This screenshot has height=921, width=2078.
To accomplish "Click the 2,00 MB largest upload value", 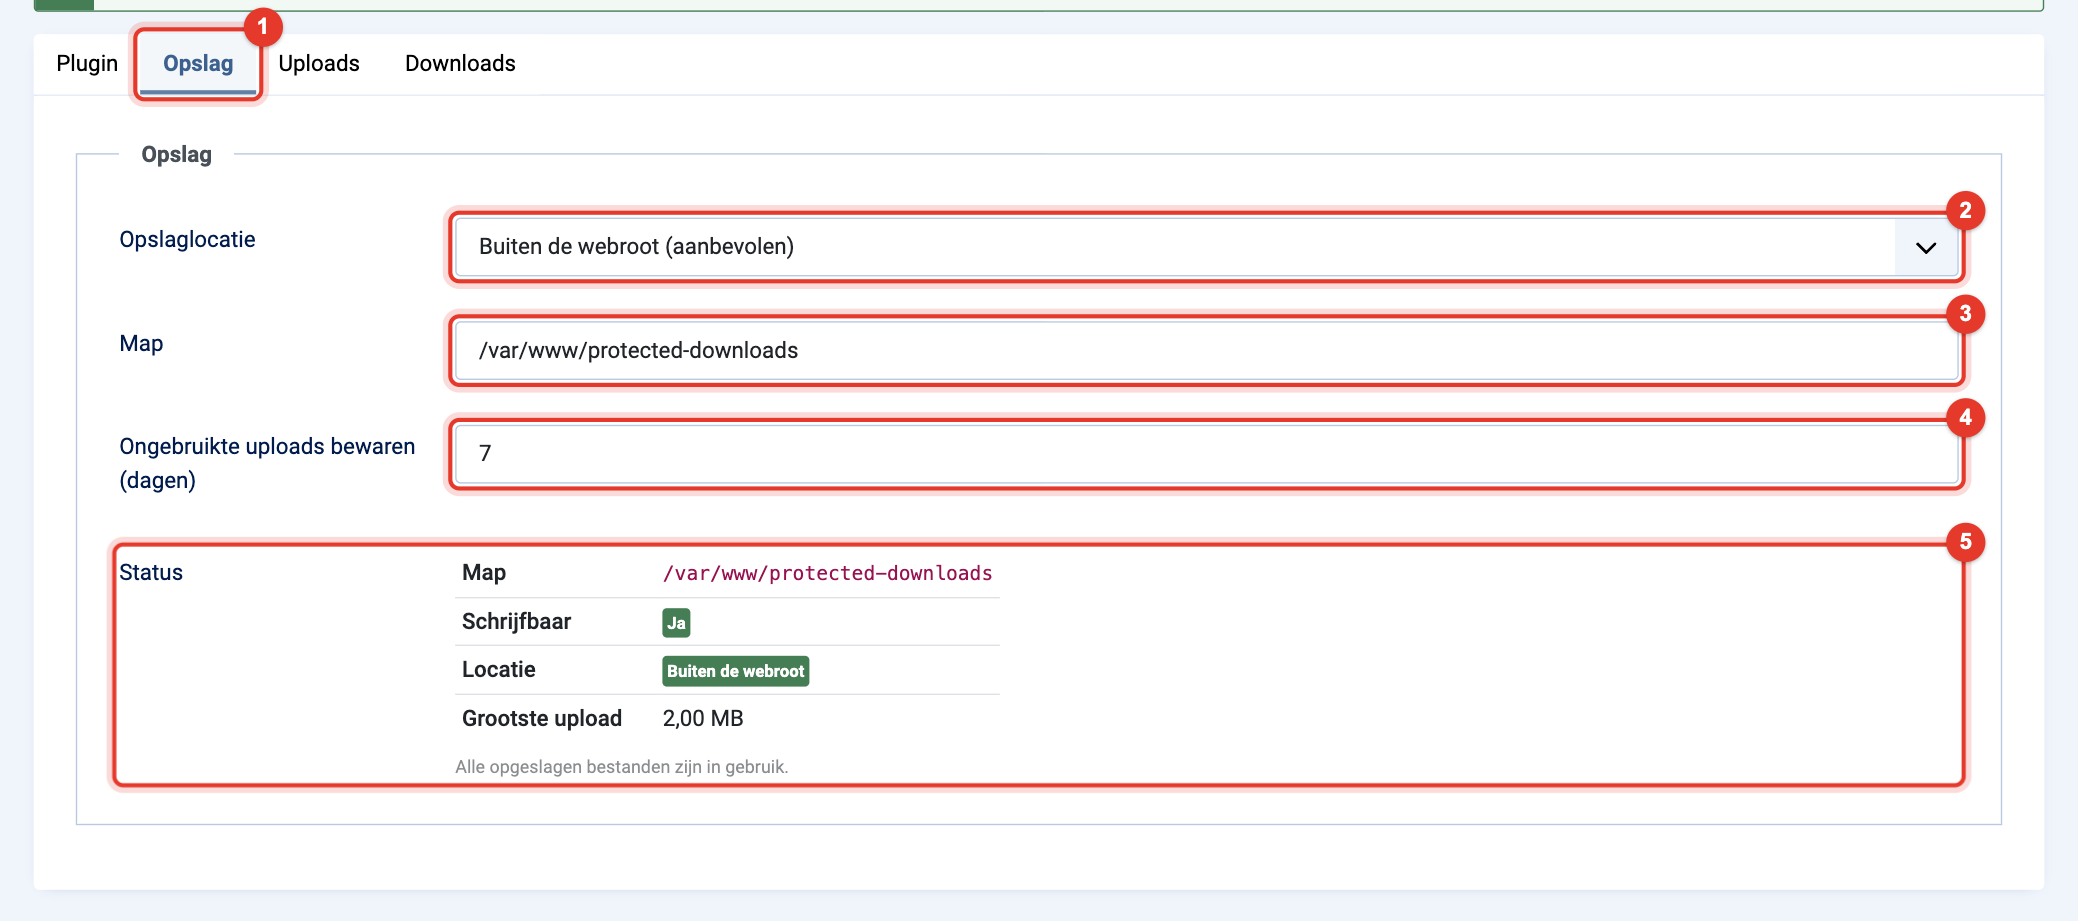I will (x=703, y=719).
